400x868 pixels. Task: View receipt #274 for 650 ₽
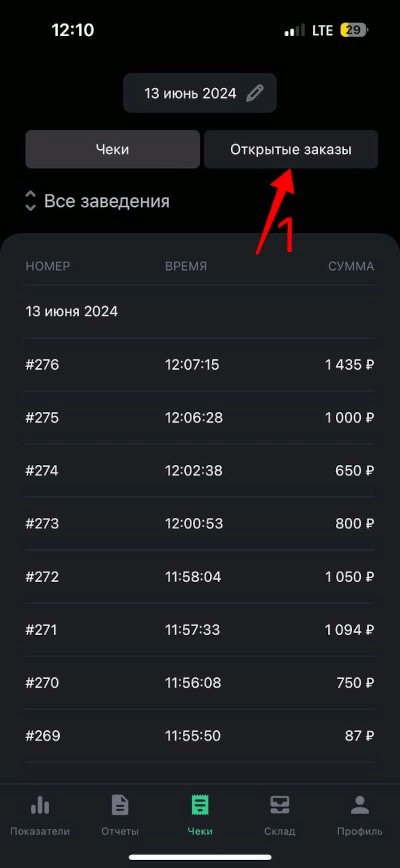[200, 471]
